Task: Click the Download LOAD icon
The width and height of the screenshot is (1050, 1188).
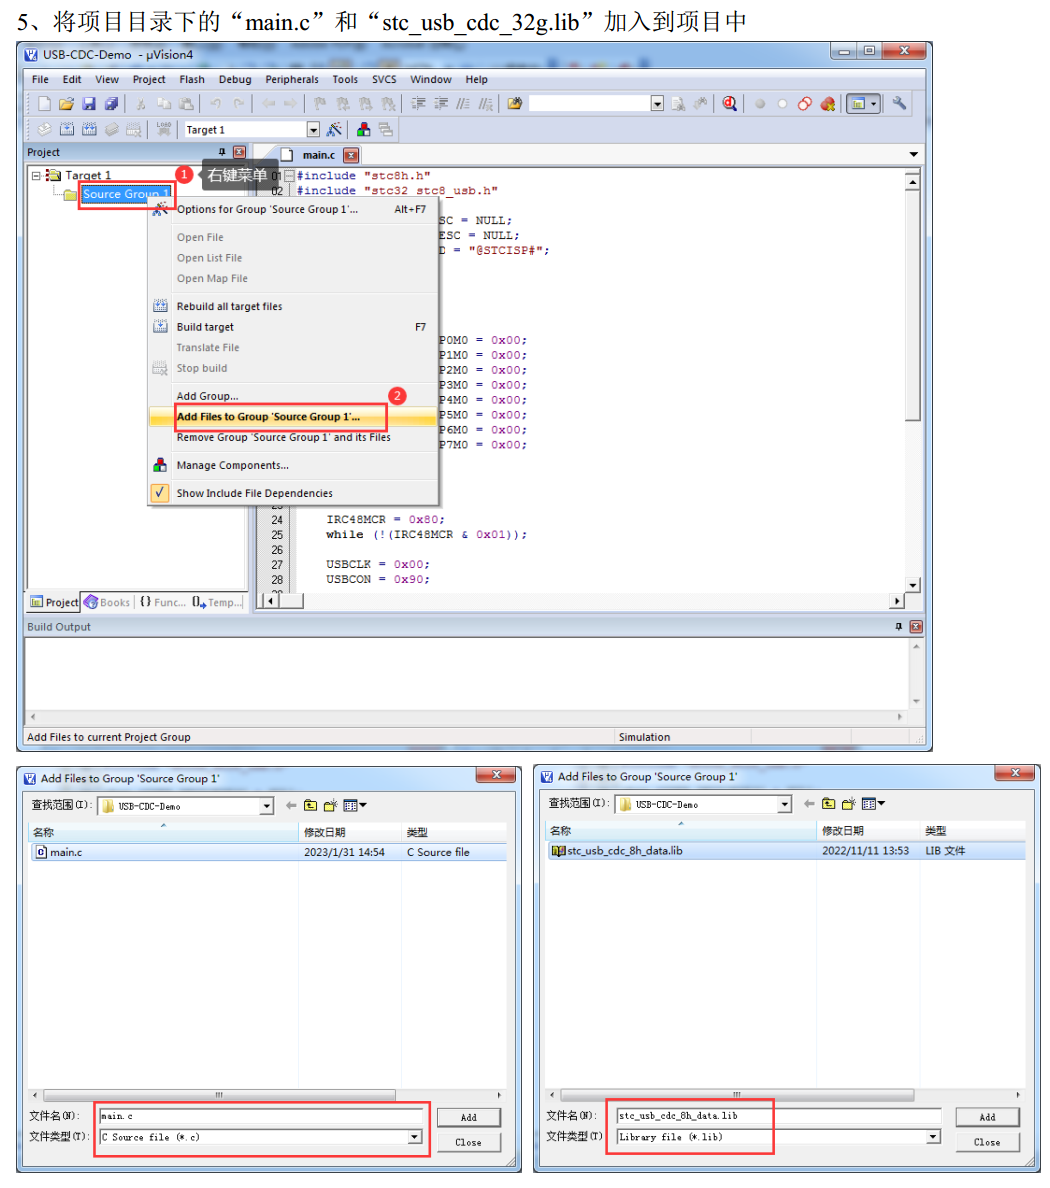Action: (163, 130)
